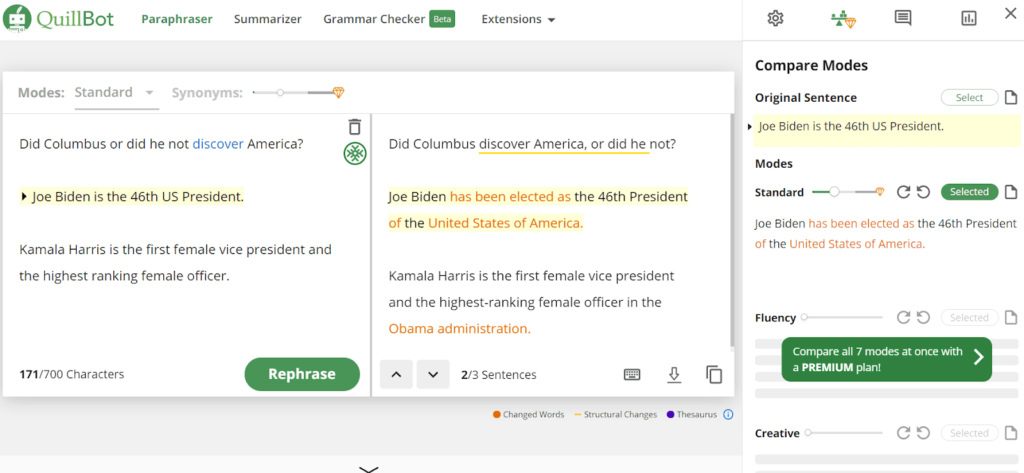This screenshot has height=473, width=1024.
Task: Click the QuillBot logo
Action: point(58,19)
